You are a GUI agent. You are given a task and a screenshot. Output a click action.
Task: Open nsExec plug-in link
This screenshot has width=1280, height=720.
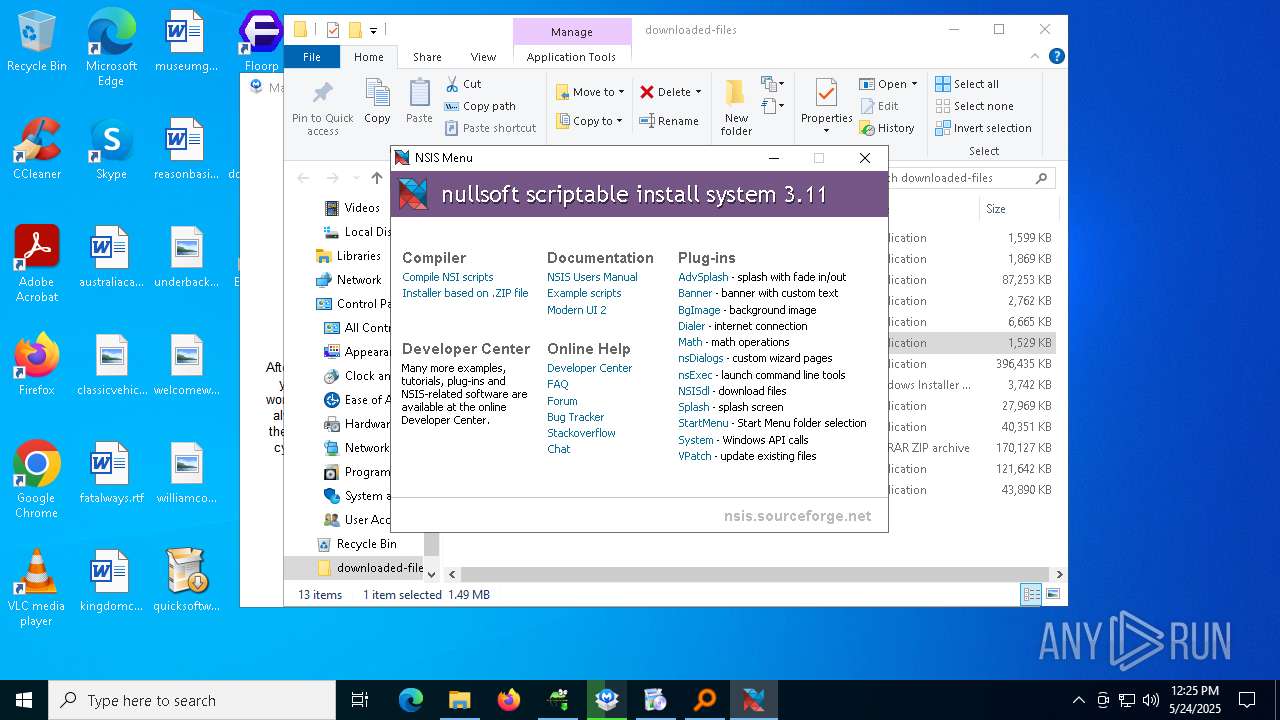click(x=695, y=375)
